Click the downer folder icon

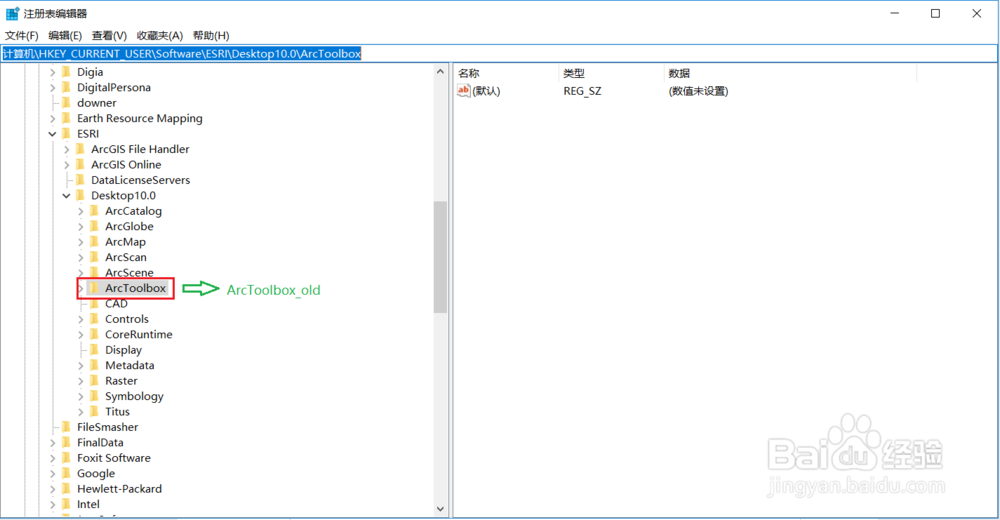(x=66, y=102)
